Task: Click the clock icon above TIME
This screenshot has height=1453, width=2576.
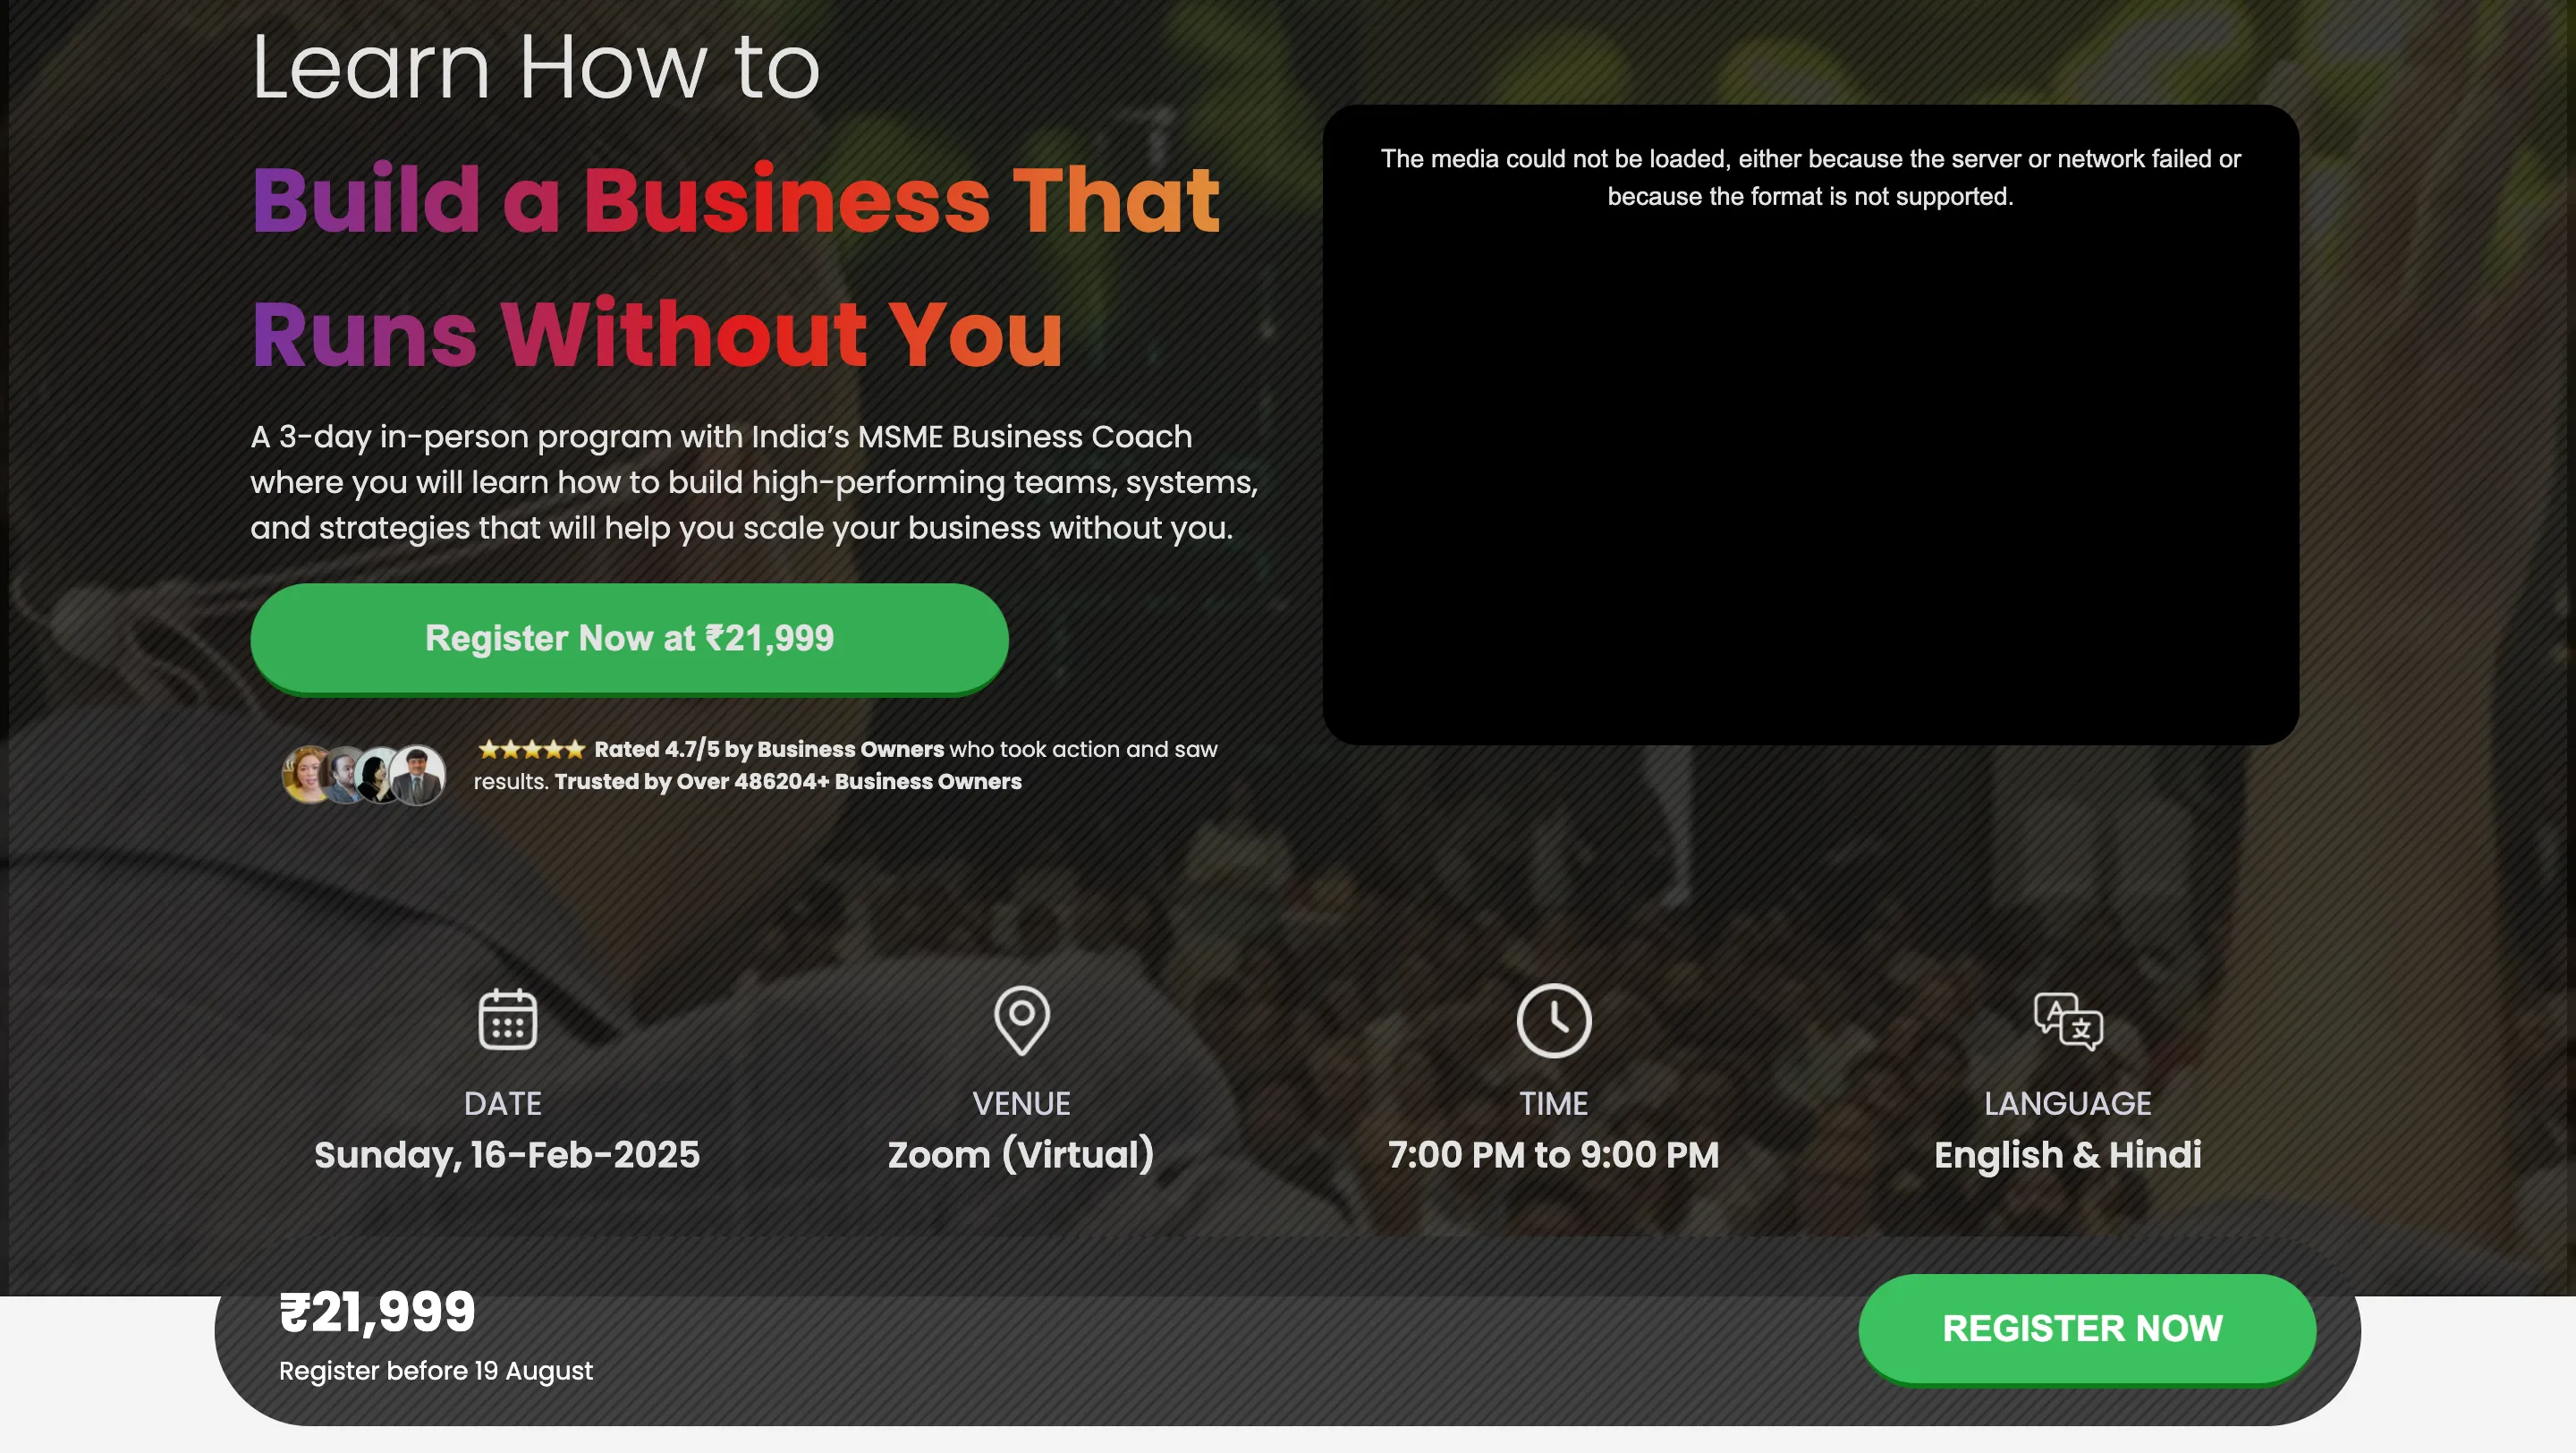Action: coord(1553,1020)
